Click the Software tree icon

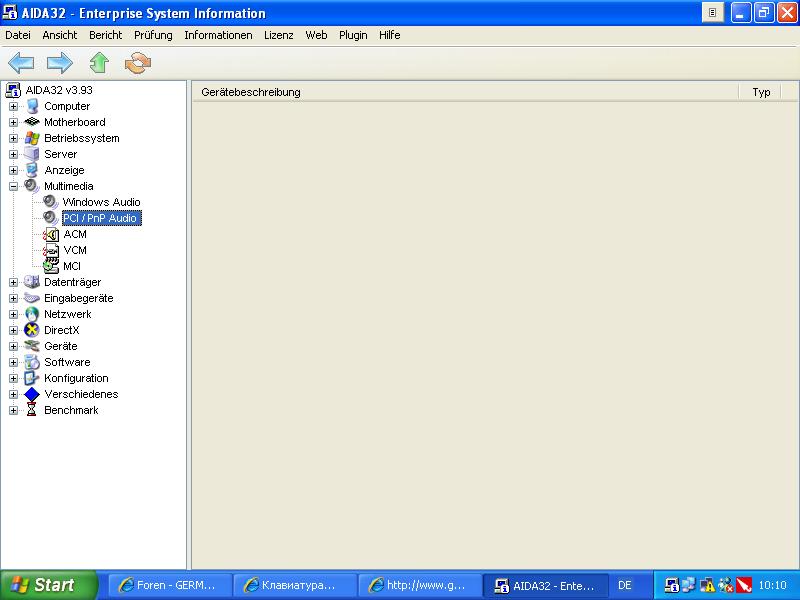(32, 362)
